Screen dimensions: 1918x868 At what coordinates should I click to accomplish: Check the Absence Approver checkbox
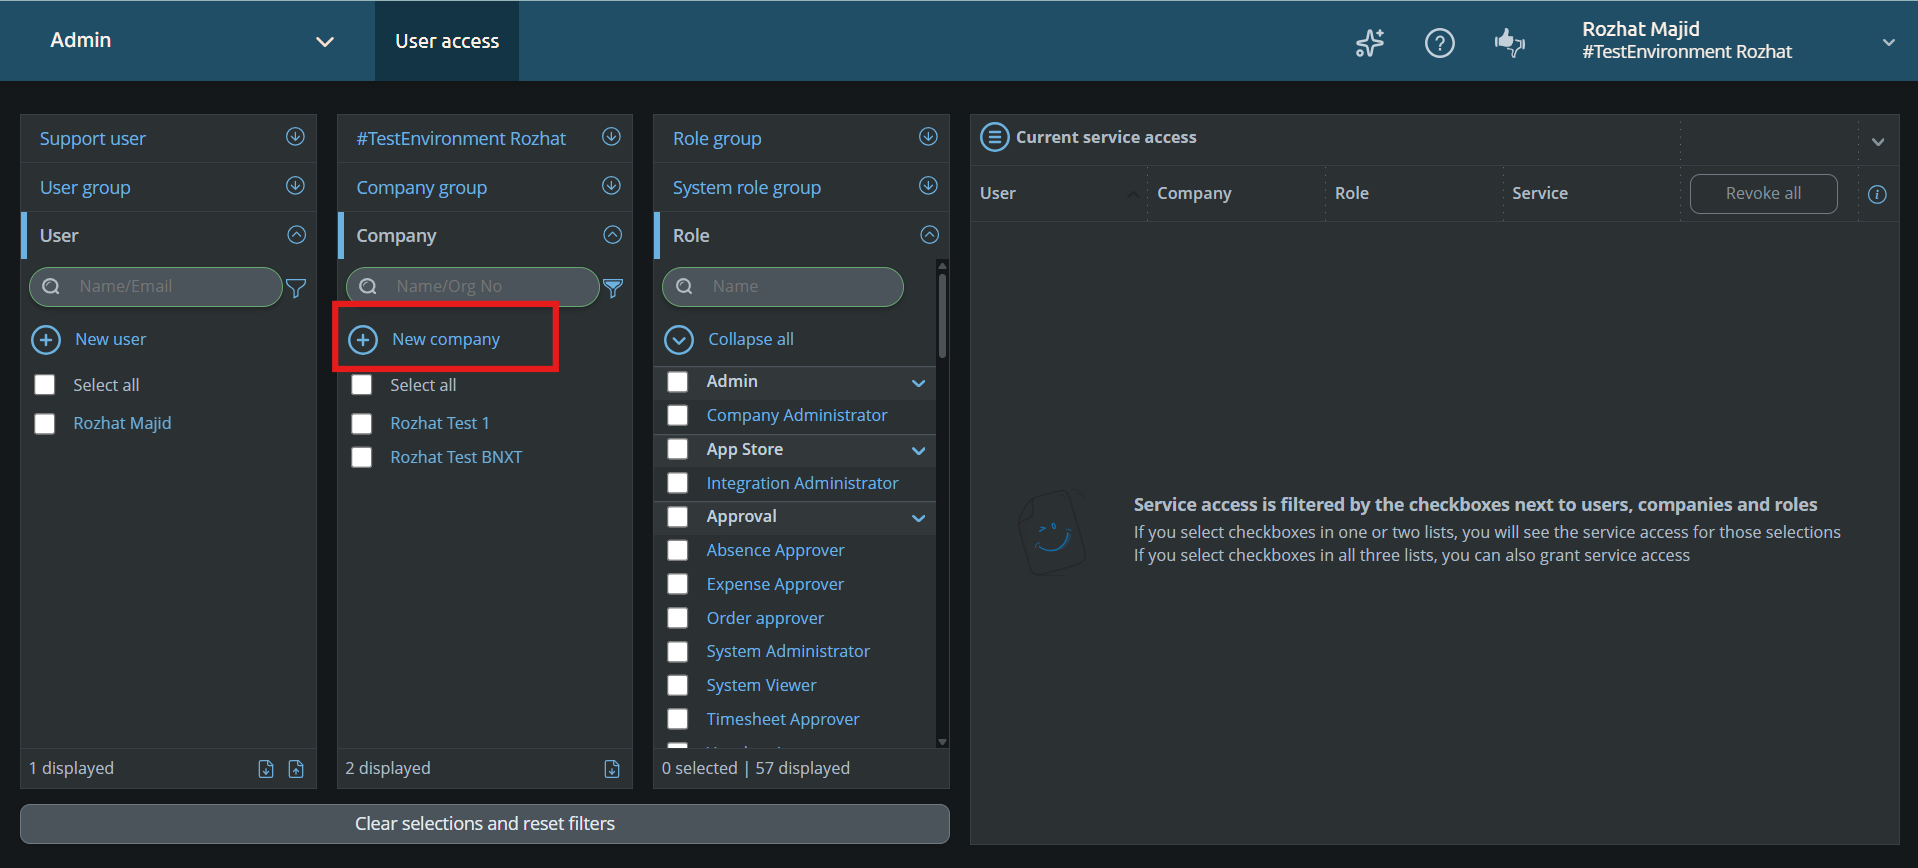(x=678, y=551)
